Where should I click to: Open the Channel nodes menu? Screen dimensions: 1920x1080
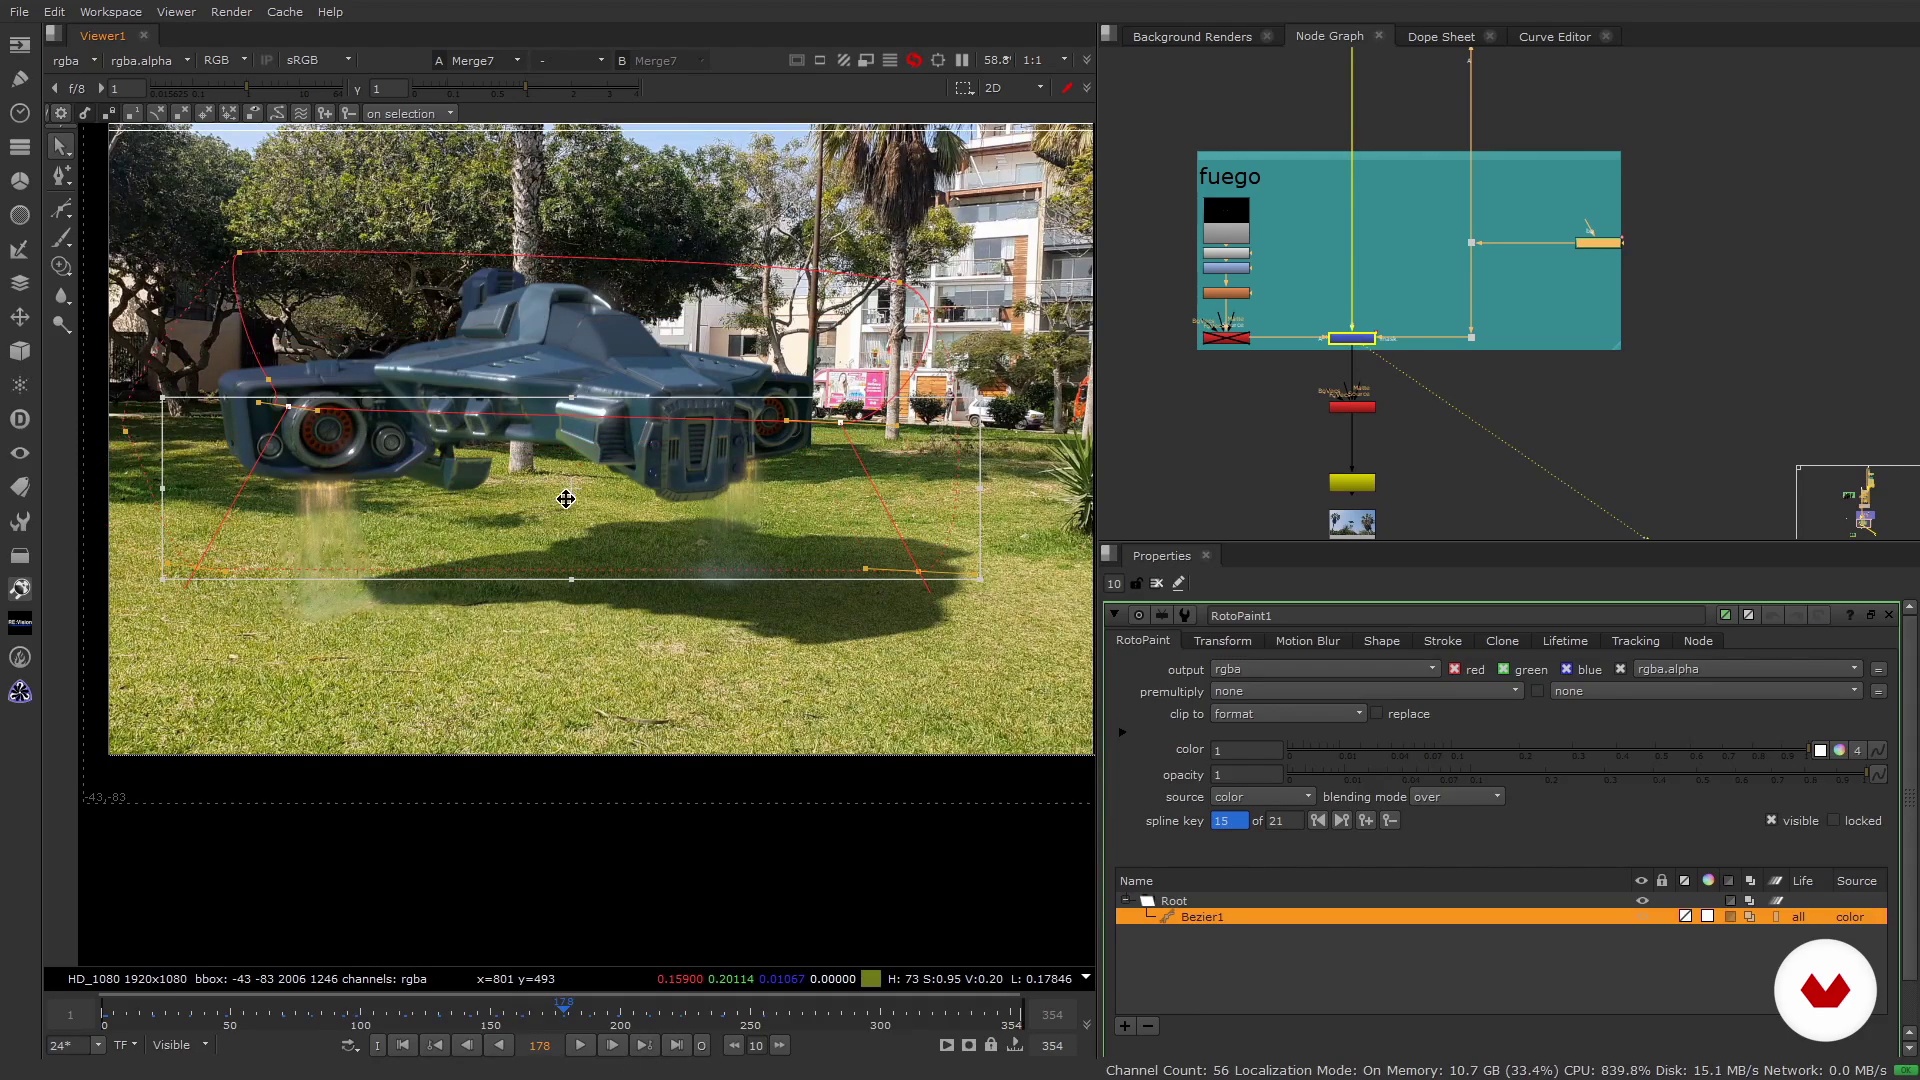tap(20, 147)
